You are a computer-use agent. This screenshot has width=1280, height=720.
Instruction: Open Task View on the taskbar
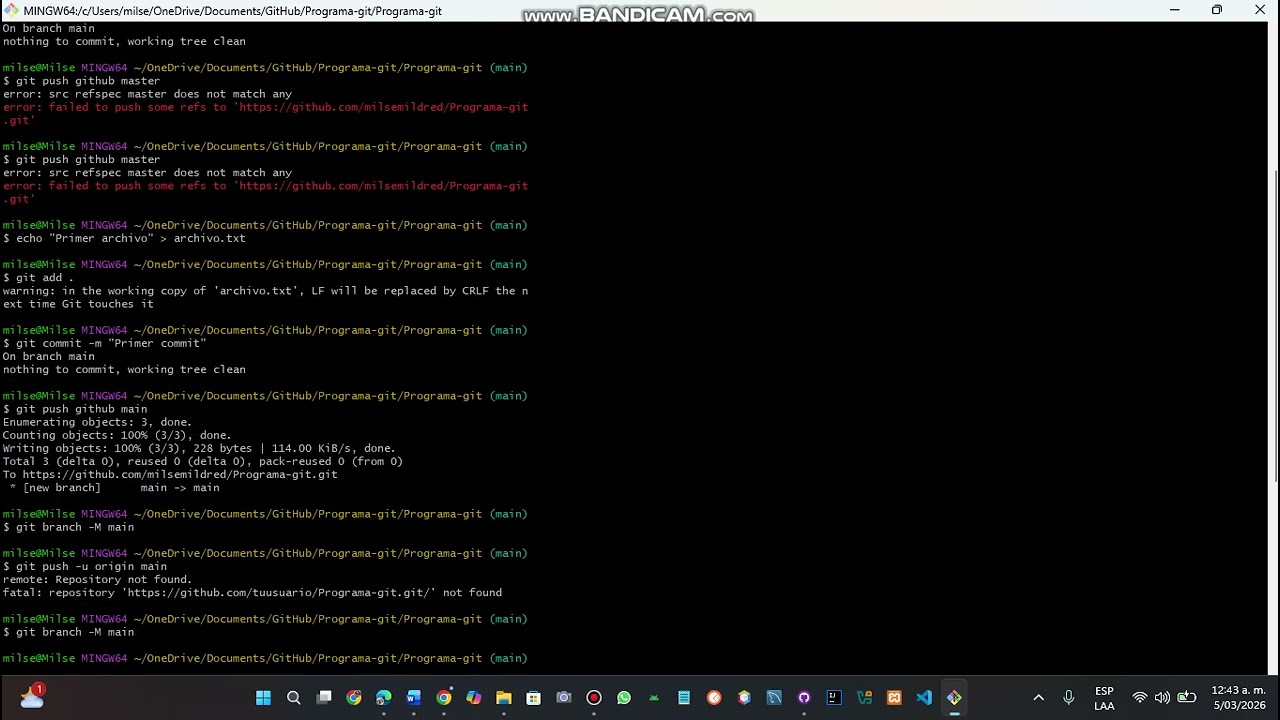click(324, 698)
